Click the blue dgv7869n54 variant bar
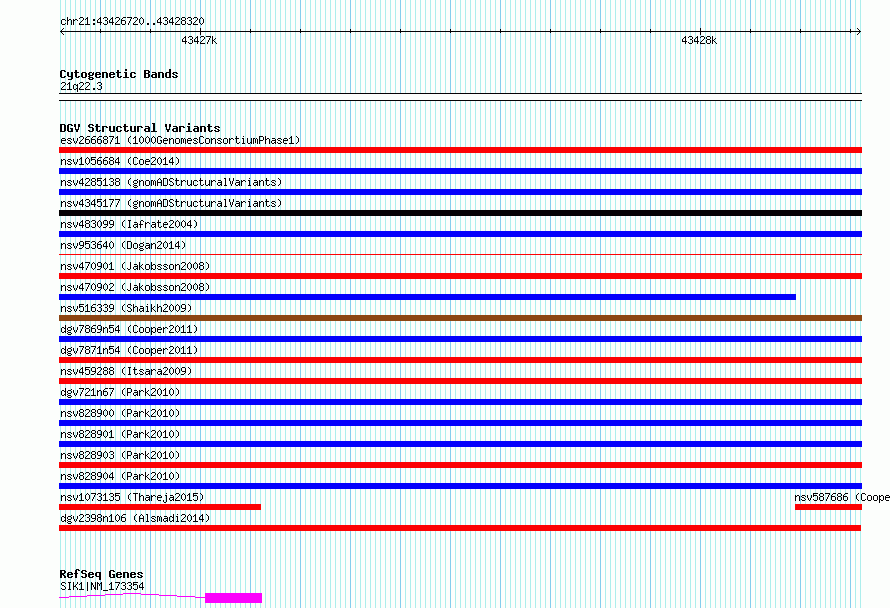 pyautogui.click(x=460, y=339)
